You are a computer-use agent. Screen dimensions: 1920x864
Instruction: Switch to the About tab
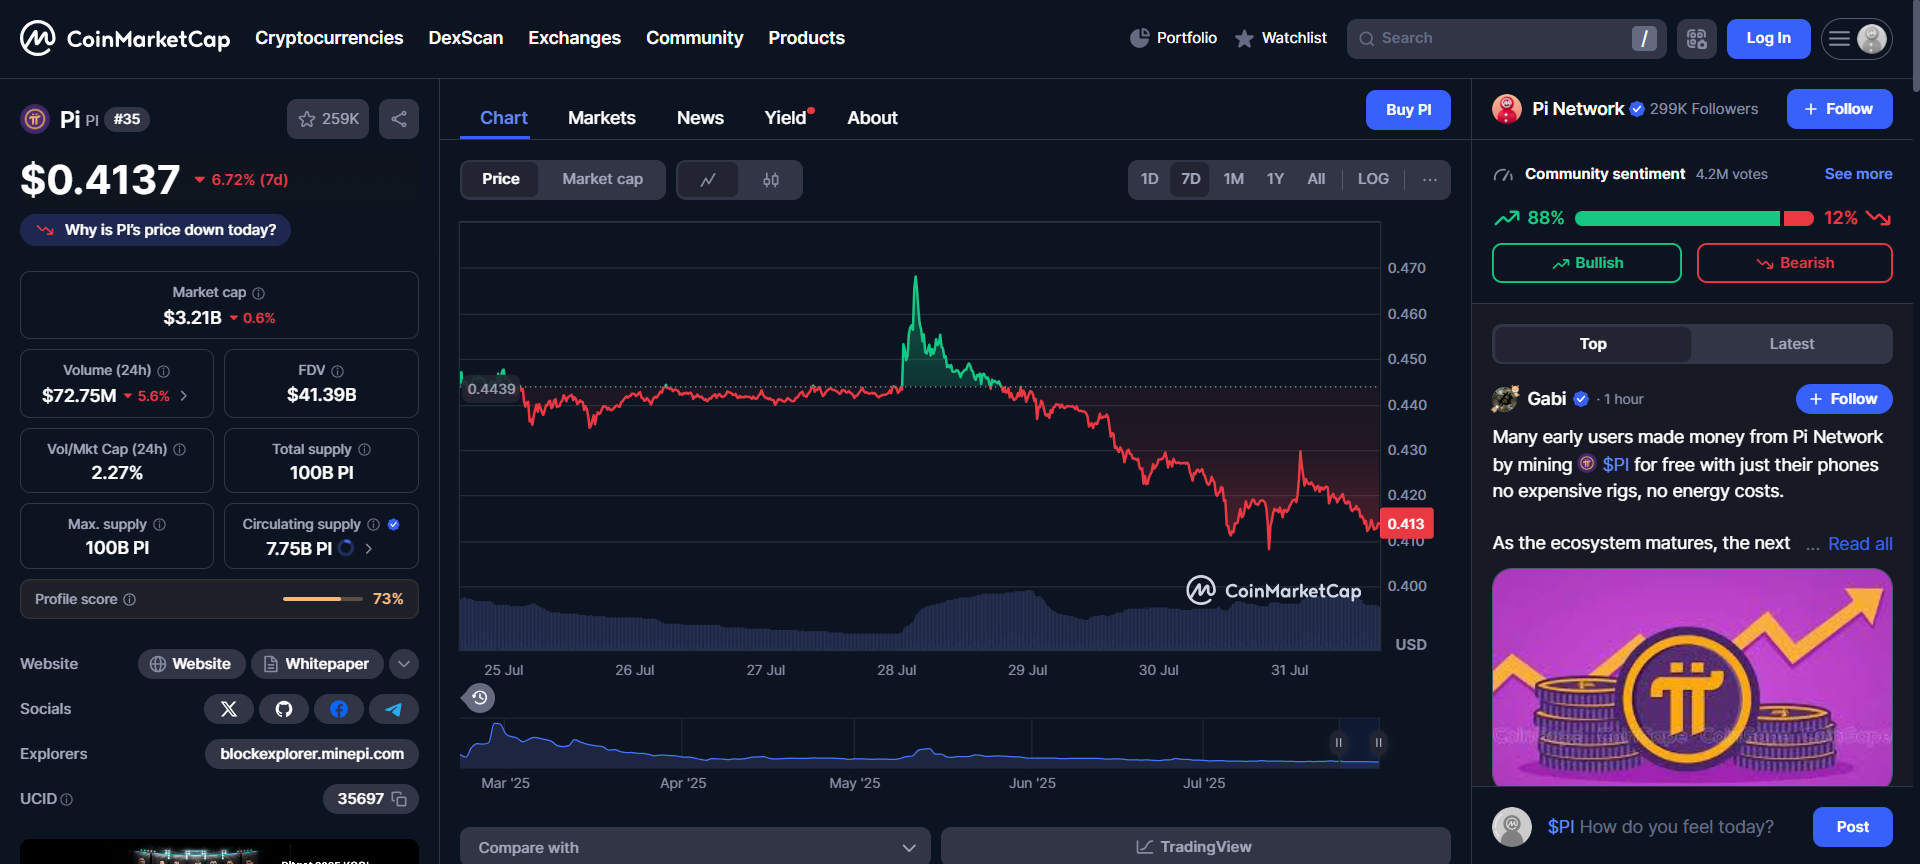coord(872,118)
